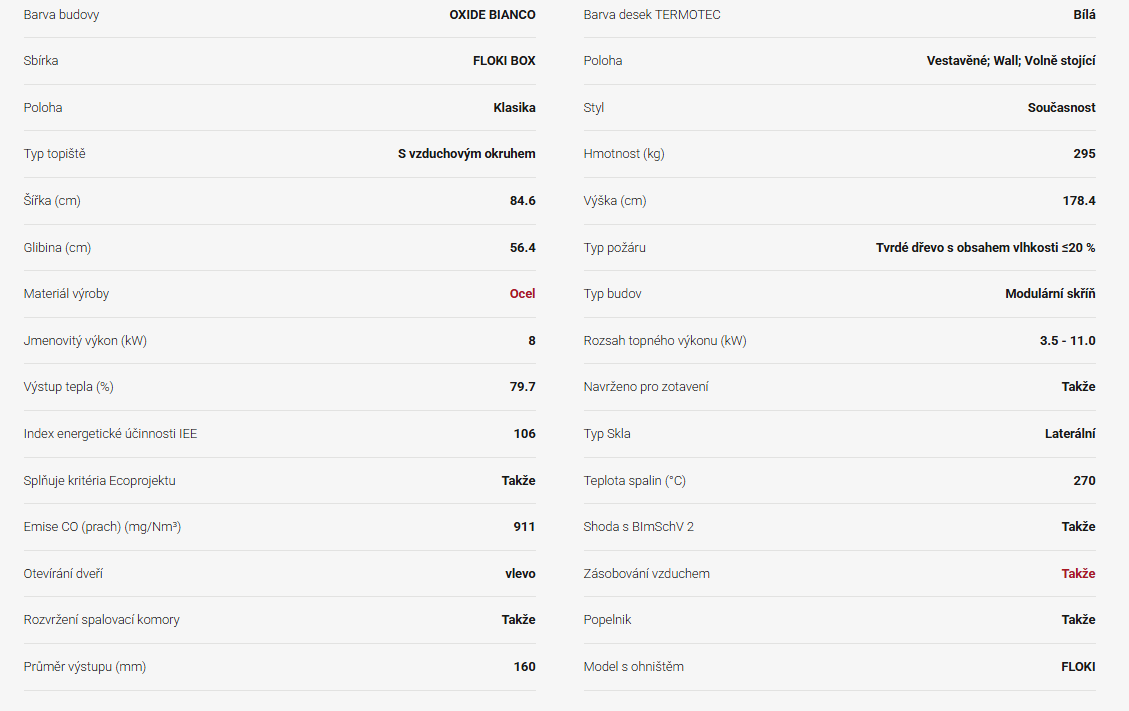The width and height of the screenshot is (1129, 711).
Task: Click the 'Šířka (cm)' label
Action: click(x=52, y=201)
